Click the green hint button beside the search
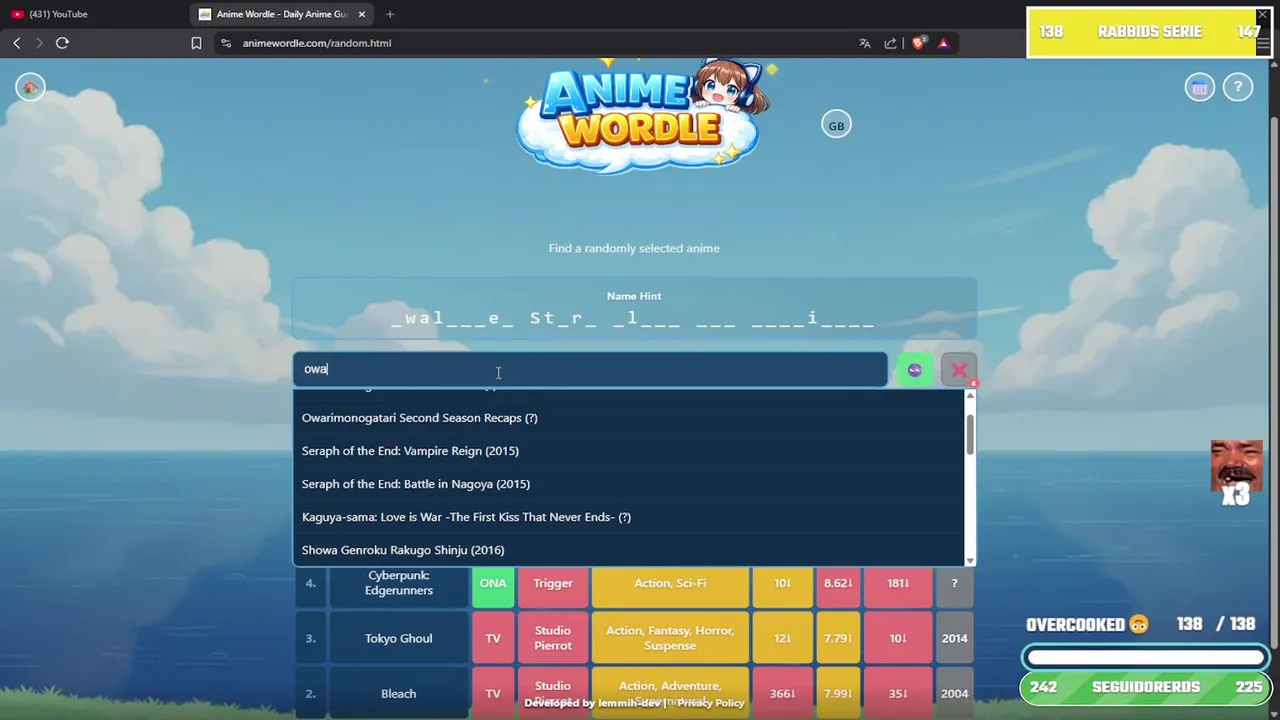 (x=914, y=370)
